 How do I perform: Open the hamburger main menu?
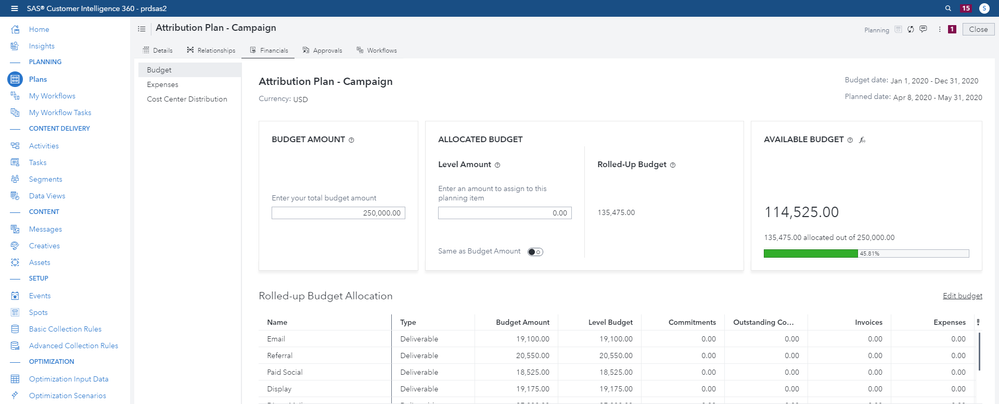[14, 8]
